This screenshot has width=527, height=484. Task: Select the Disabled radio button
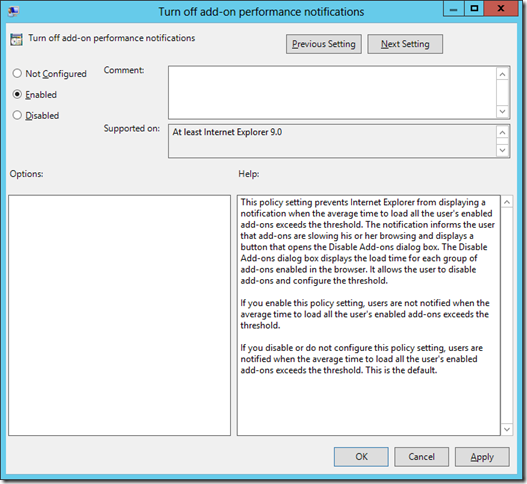[x=17, y=115]
